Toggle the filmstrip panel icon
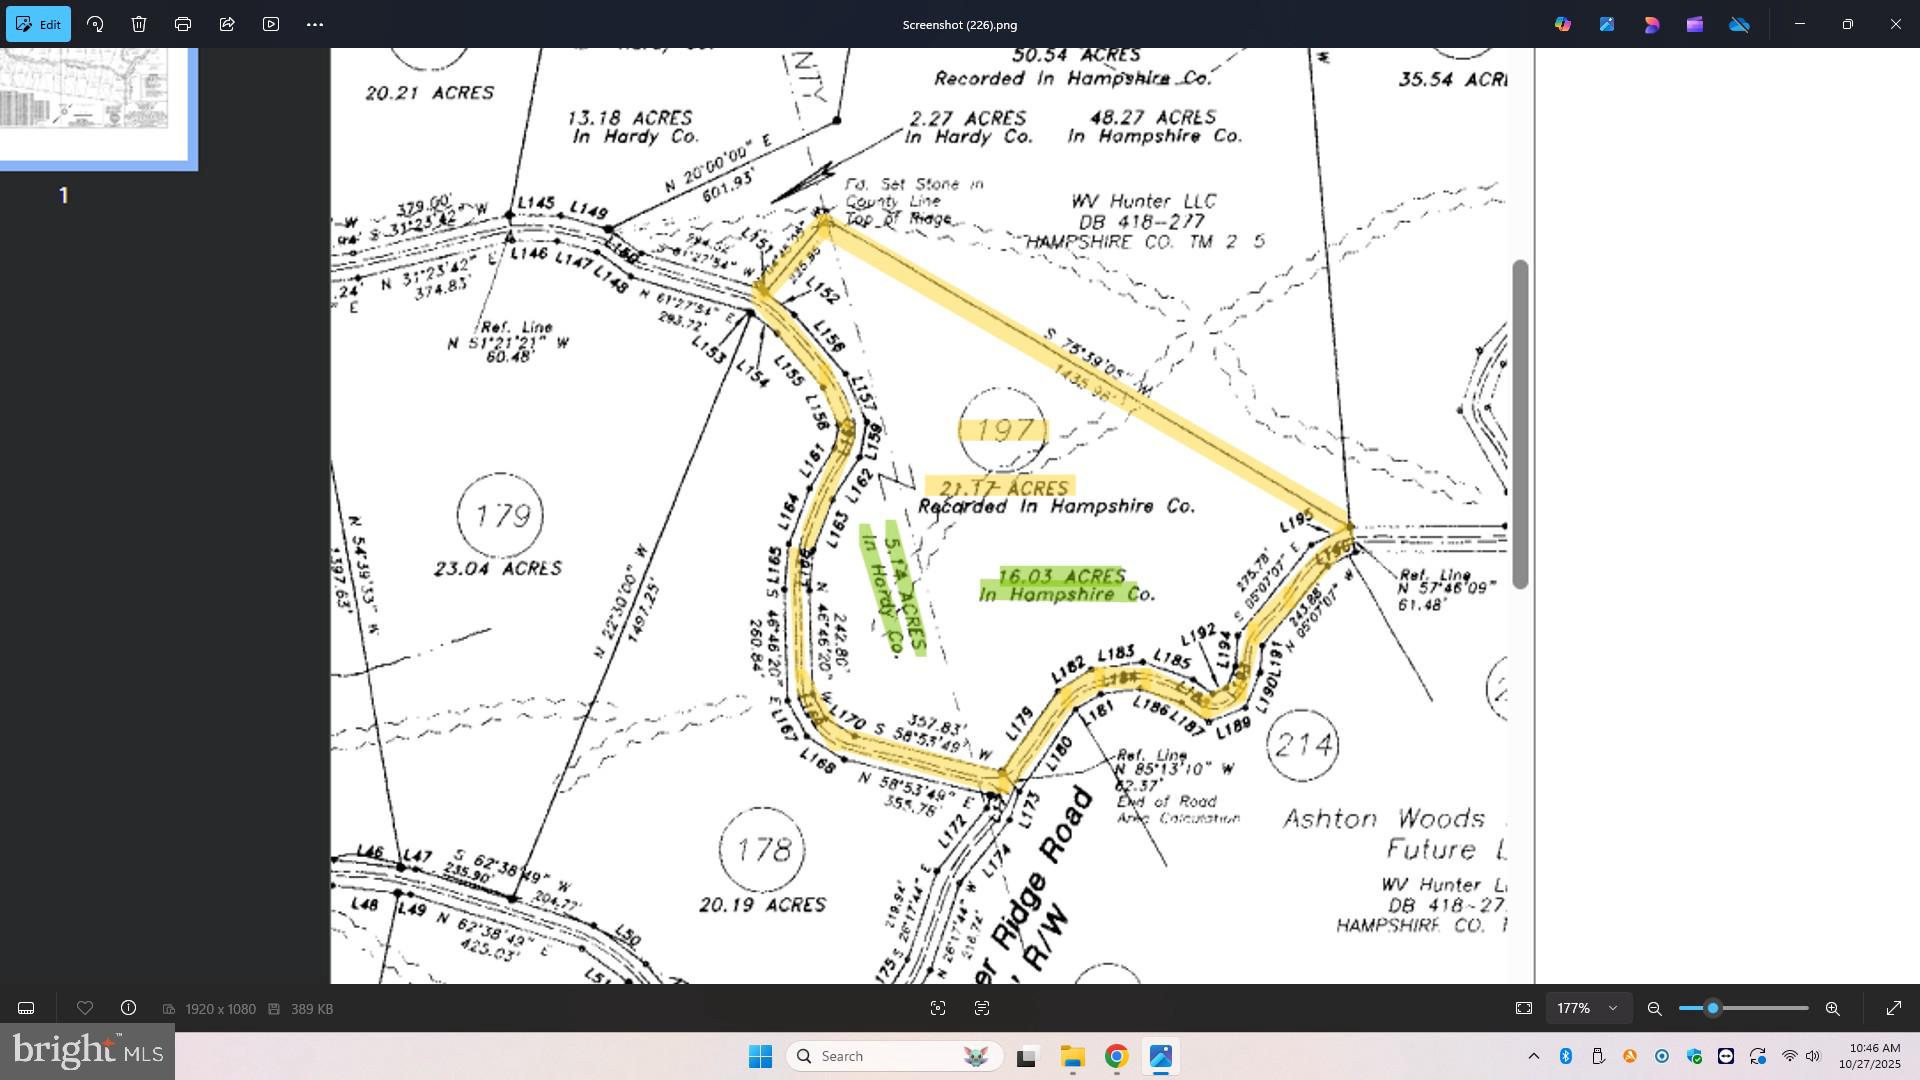Image resolution: width=1920 pixels, height=1080 pixels. click(x=26, y=1009)
